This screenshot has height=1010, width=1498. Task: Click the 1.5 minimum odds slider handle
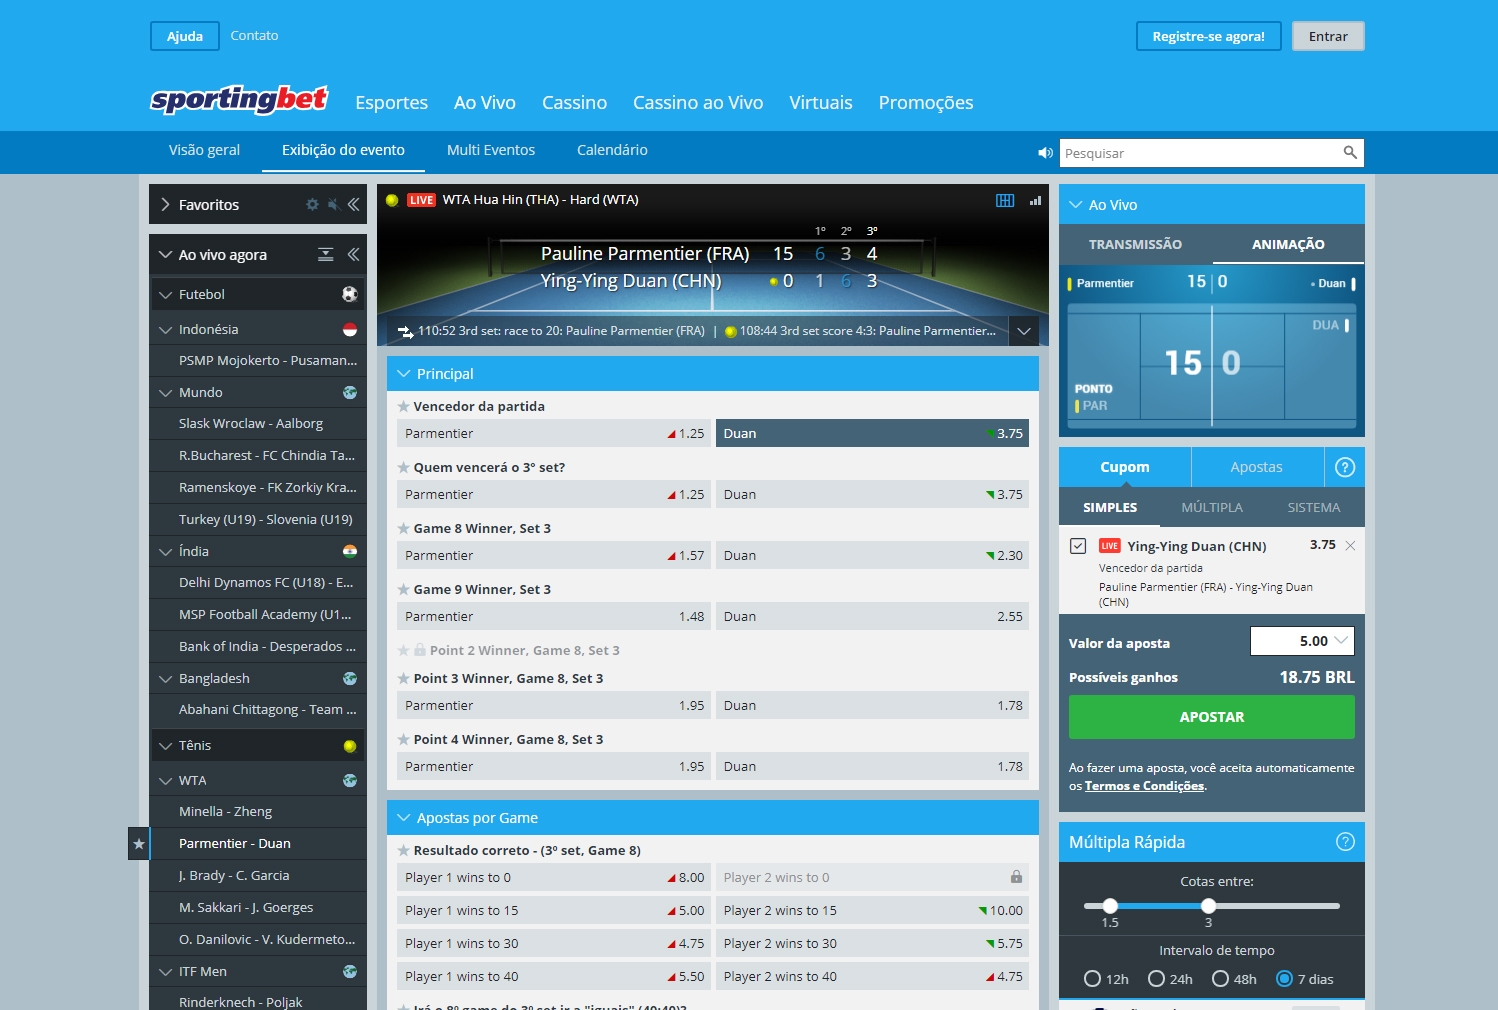[1110, 906]
